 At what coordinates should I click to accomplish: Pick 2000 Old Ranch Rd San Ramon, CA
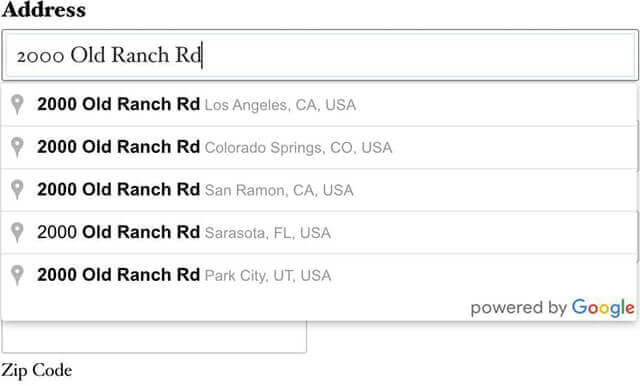pyautogui.click(x=319, y=190)
